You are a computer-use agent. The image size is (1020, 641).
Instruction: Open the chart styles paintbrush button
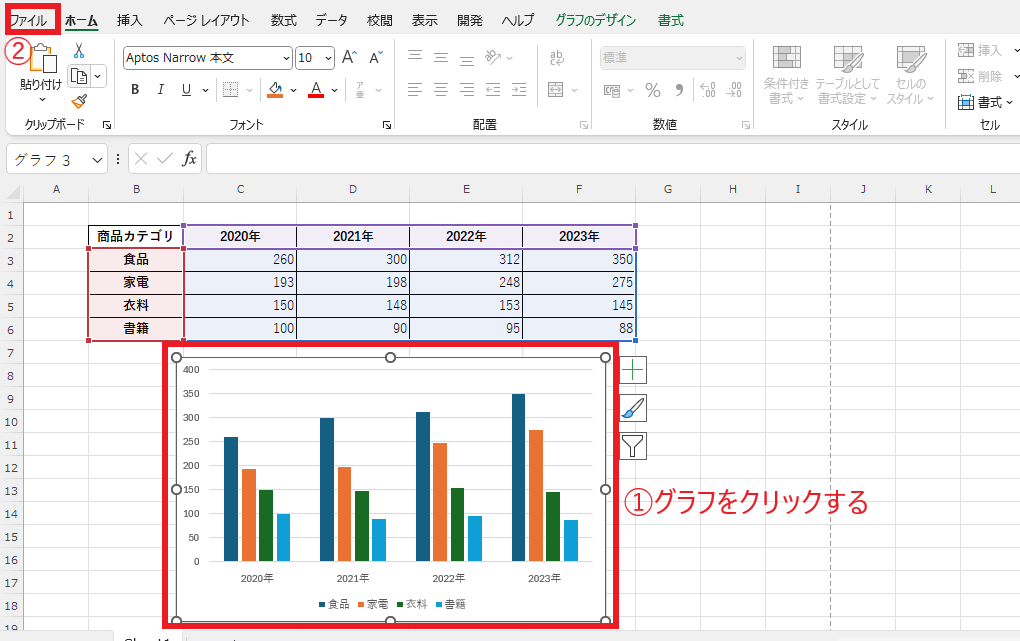click(633, 408)
